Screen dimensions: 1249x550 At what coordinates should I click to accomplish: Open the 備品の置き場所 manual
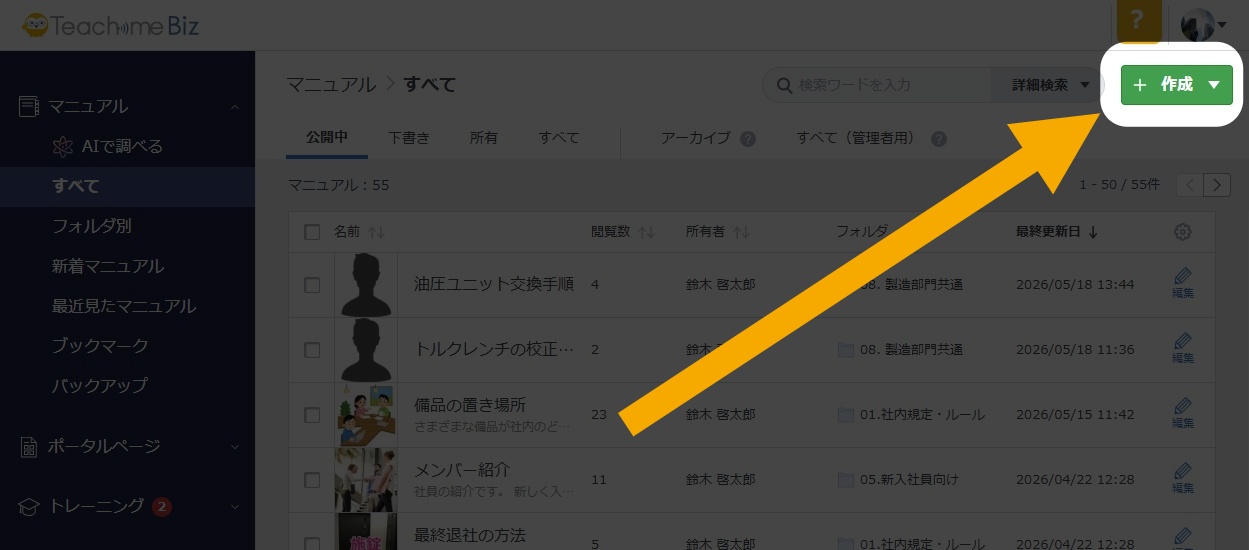[470, 405]
